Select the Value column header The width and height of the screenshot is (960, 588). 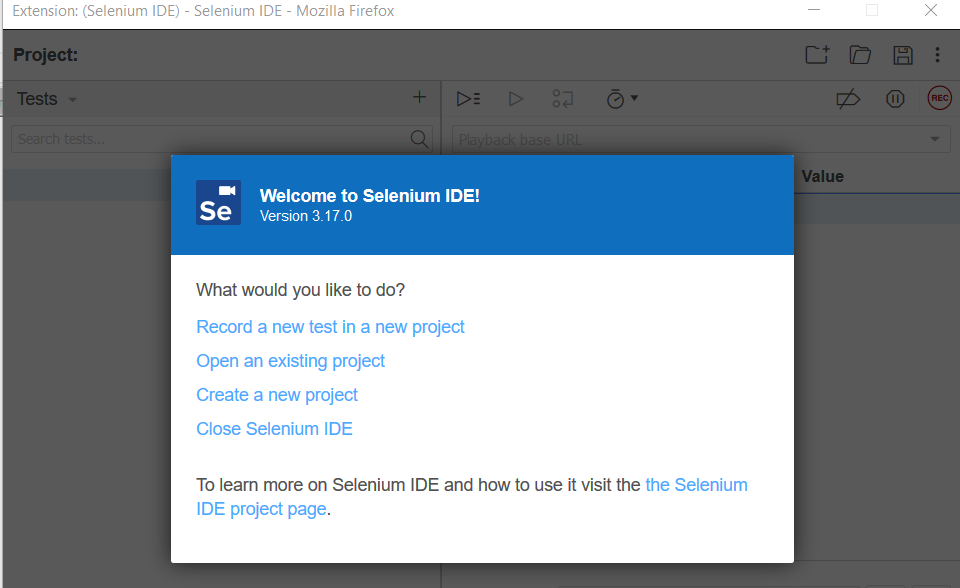click(x=822, y=176)
